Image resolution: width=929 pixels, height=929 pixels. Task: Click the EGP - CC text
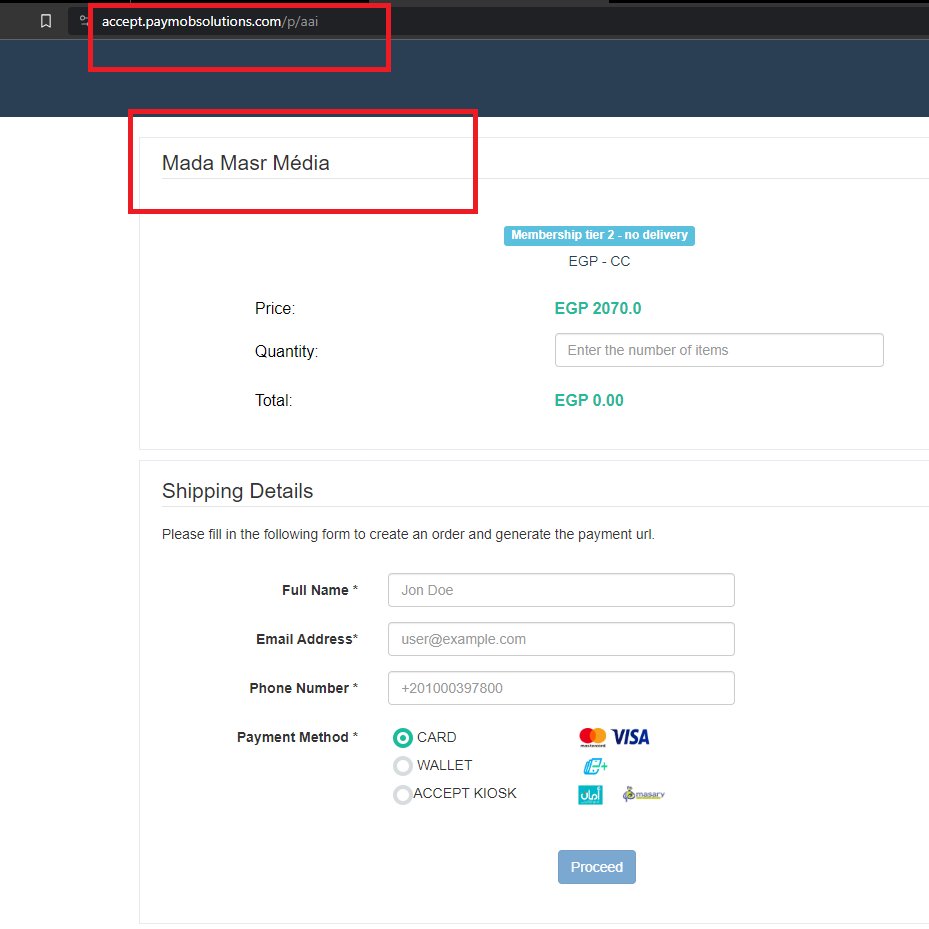(x=599, y=261)
